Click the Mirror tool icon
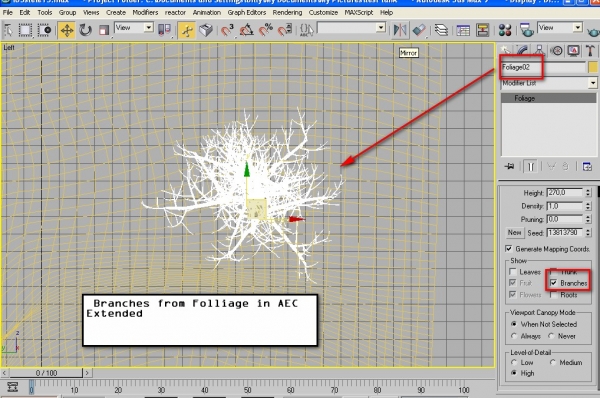 (x=400, y=30)
